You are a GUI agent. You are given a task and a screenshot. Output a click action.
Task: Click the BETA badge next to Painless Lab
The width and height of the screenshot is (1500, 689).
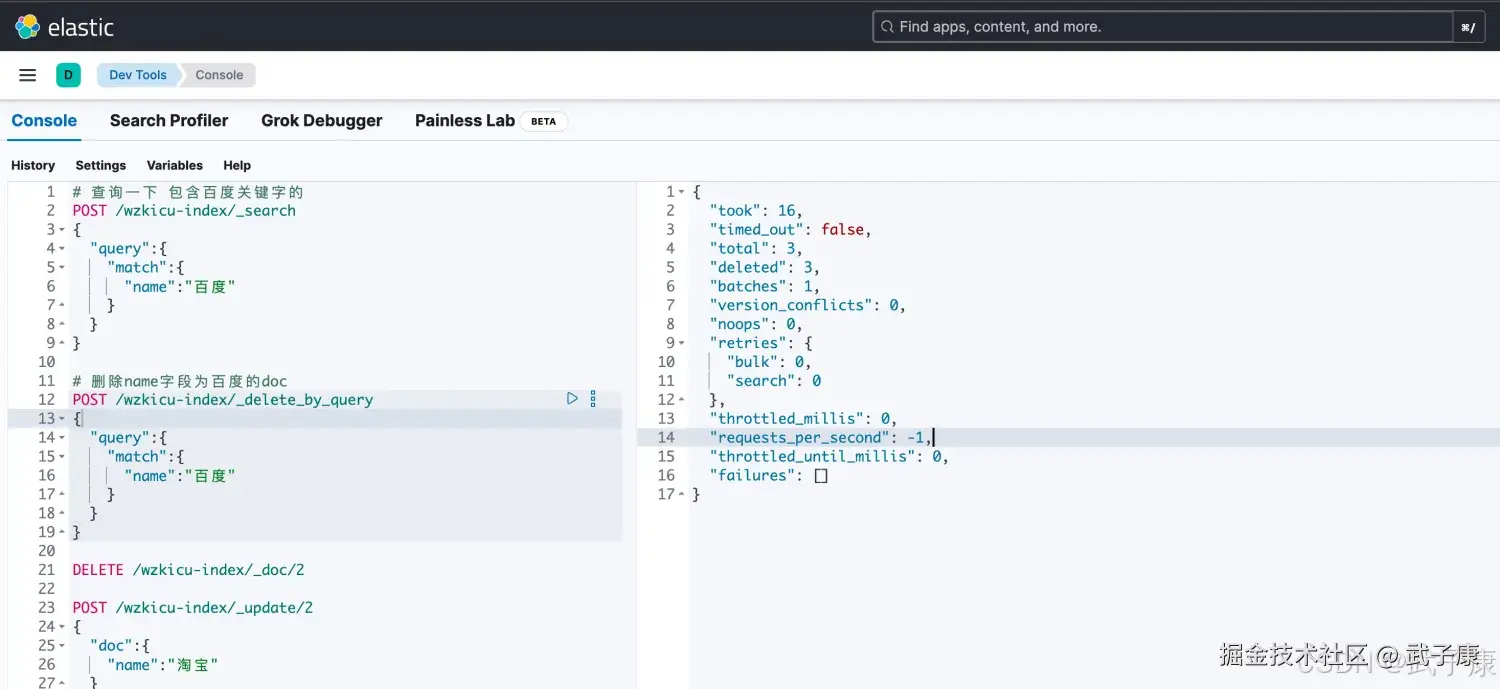click(x=543, y=120)
